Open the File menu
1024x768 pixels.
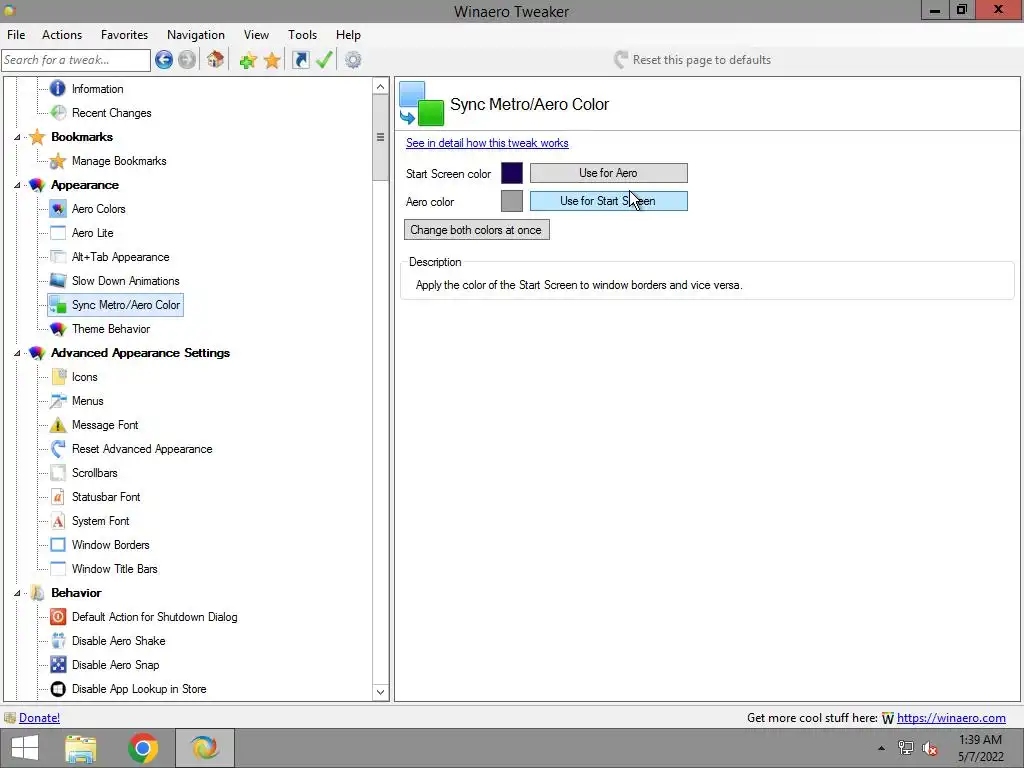coord(16,35)
